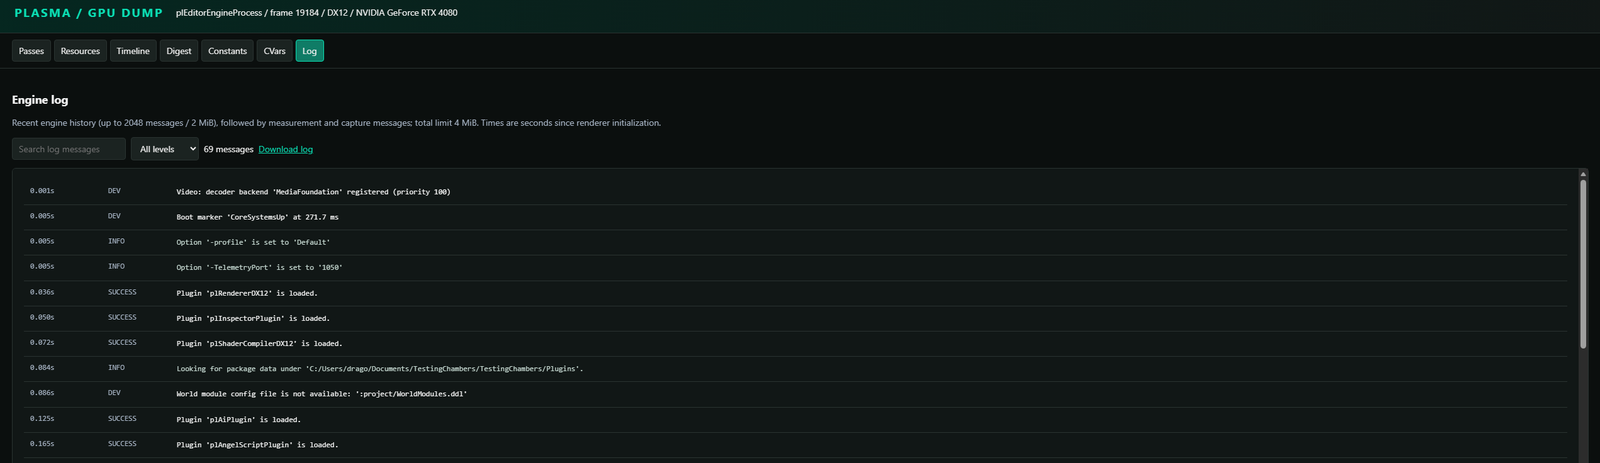Click the DEV level on the 0.001s row

114,190
